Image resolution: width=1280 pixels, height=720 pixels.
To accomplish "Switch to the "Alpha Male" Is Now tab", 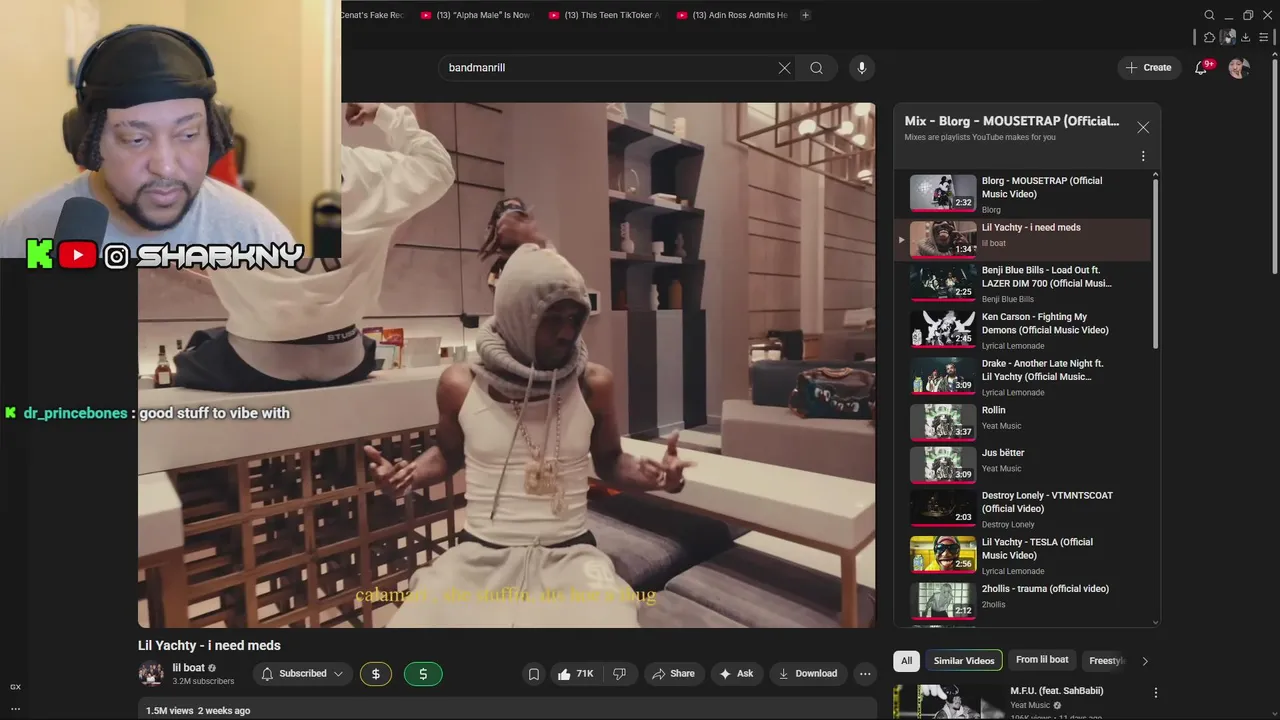I will click(x=476, y=15).
